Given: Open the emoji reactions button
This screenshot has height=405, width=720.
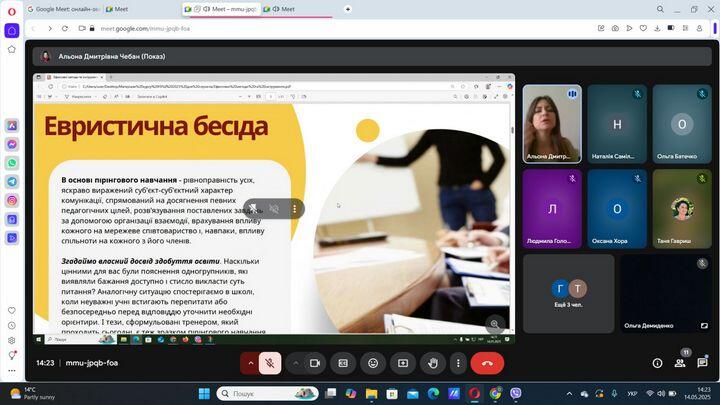Looking at the screenshot, I should pos(373,363).
